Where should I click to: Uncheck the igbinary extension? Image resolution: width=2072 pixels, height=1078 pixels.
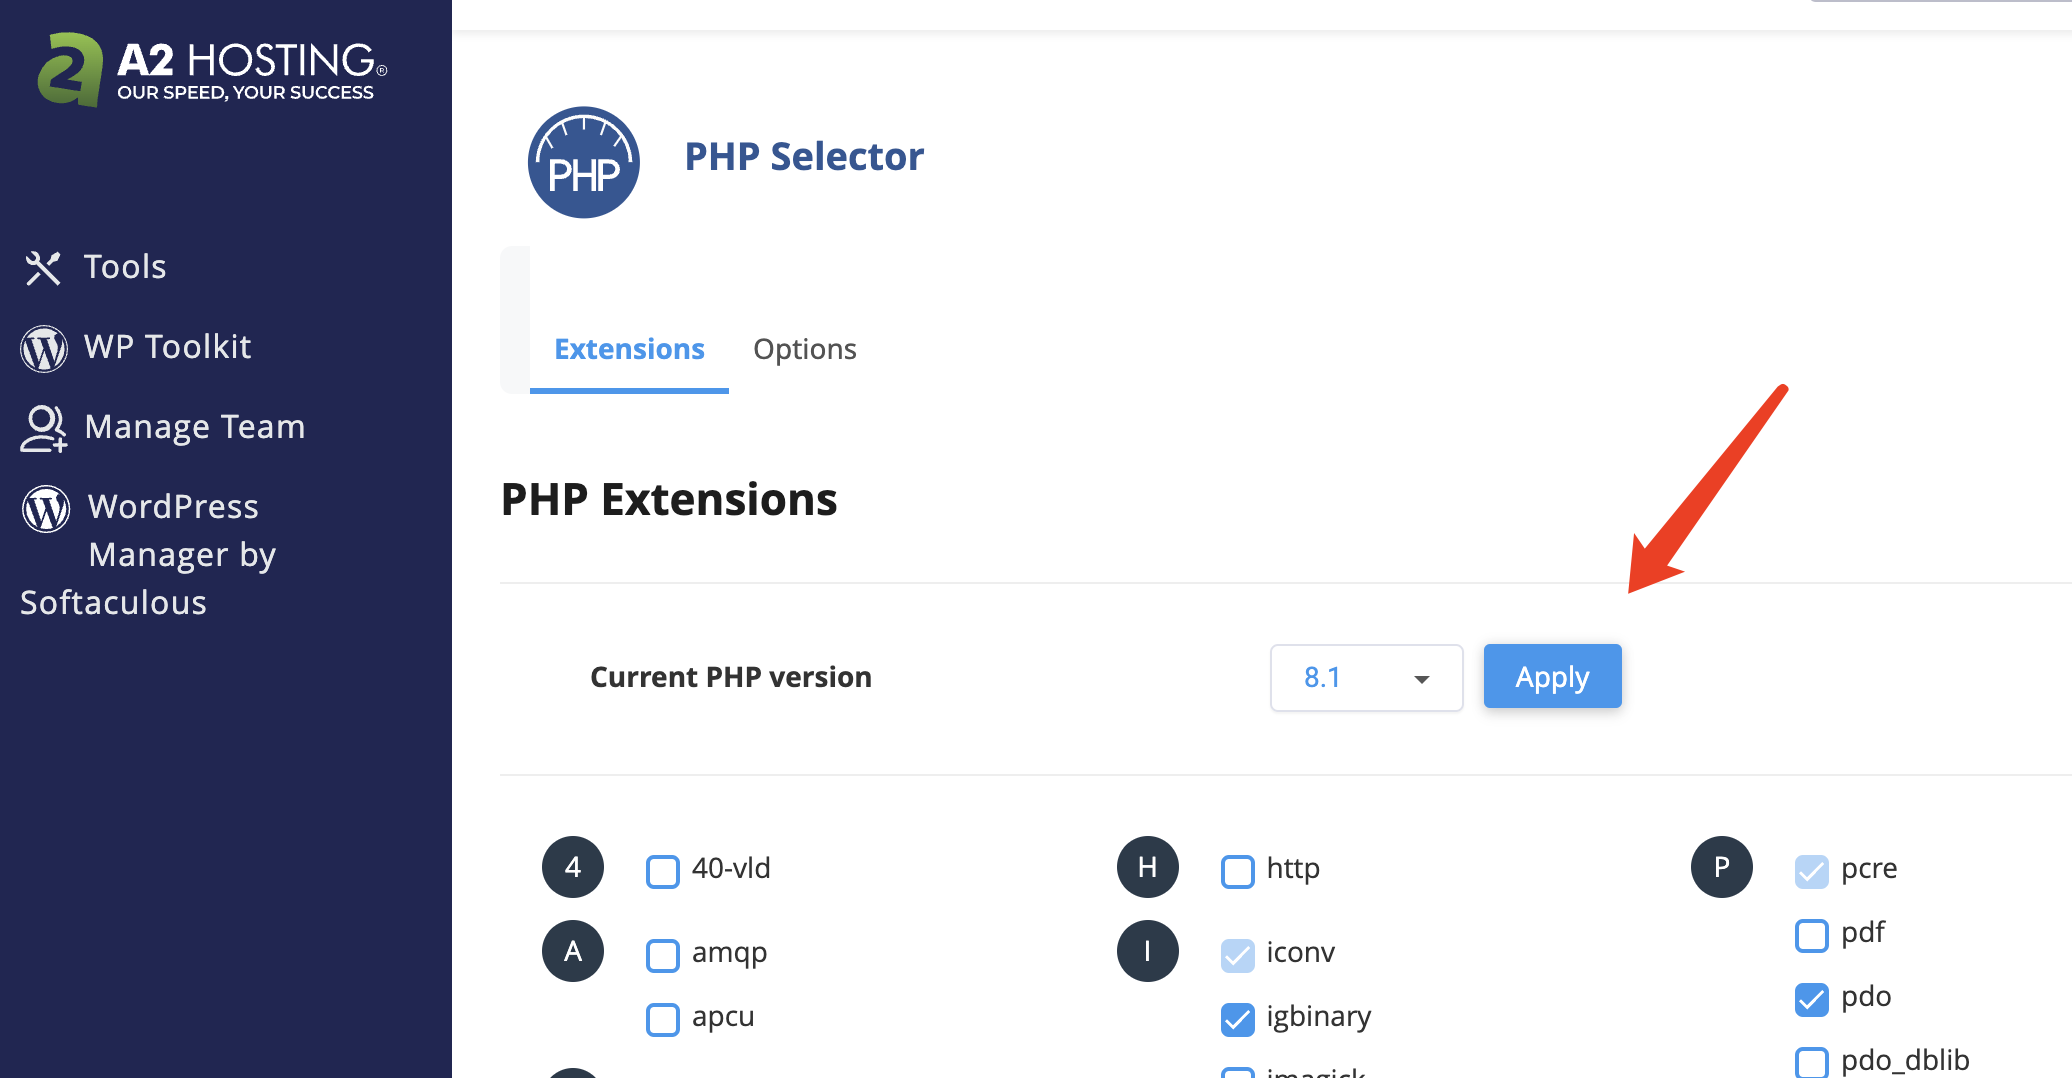click(x=1237, y=1019)
